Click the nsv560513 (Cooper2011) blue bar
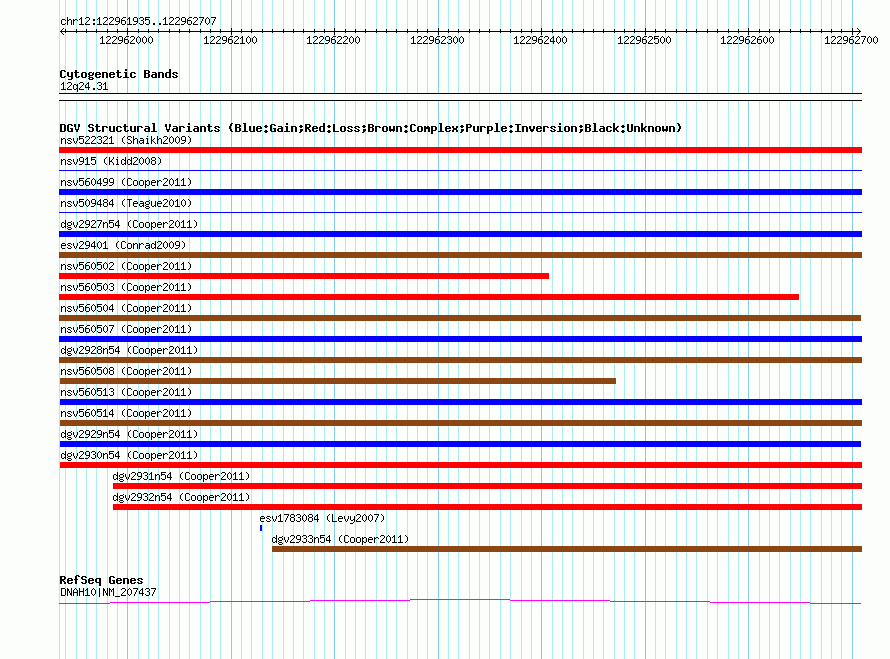 pyautogui.click(x=460, y=402)
